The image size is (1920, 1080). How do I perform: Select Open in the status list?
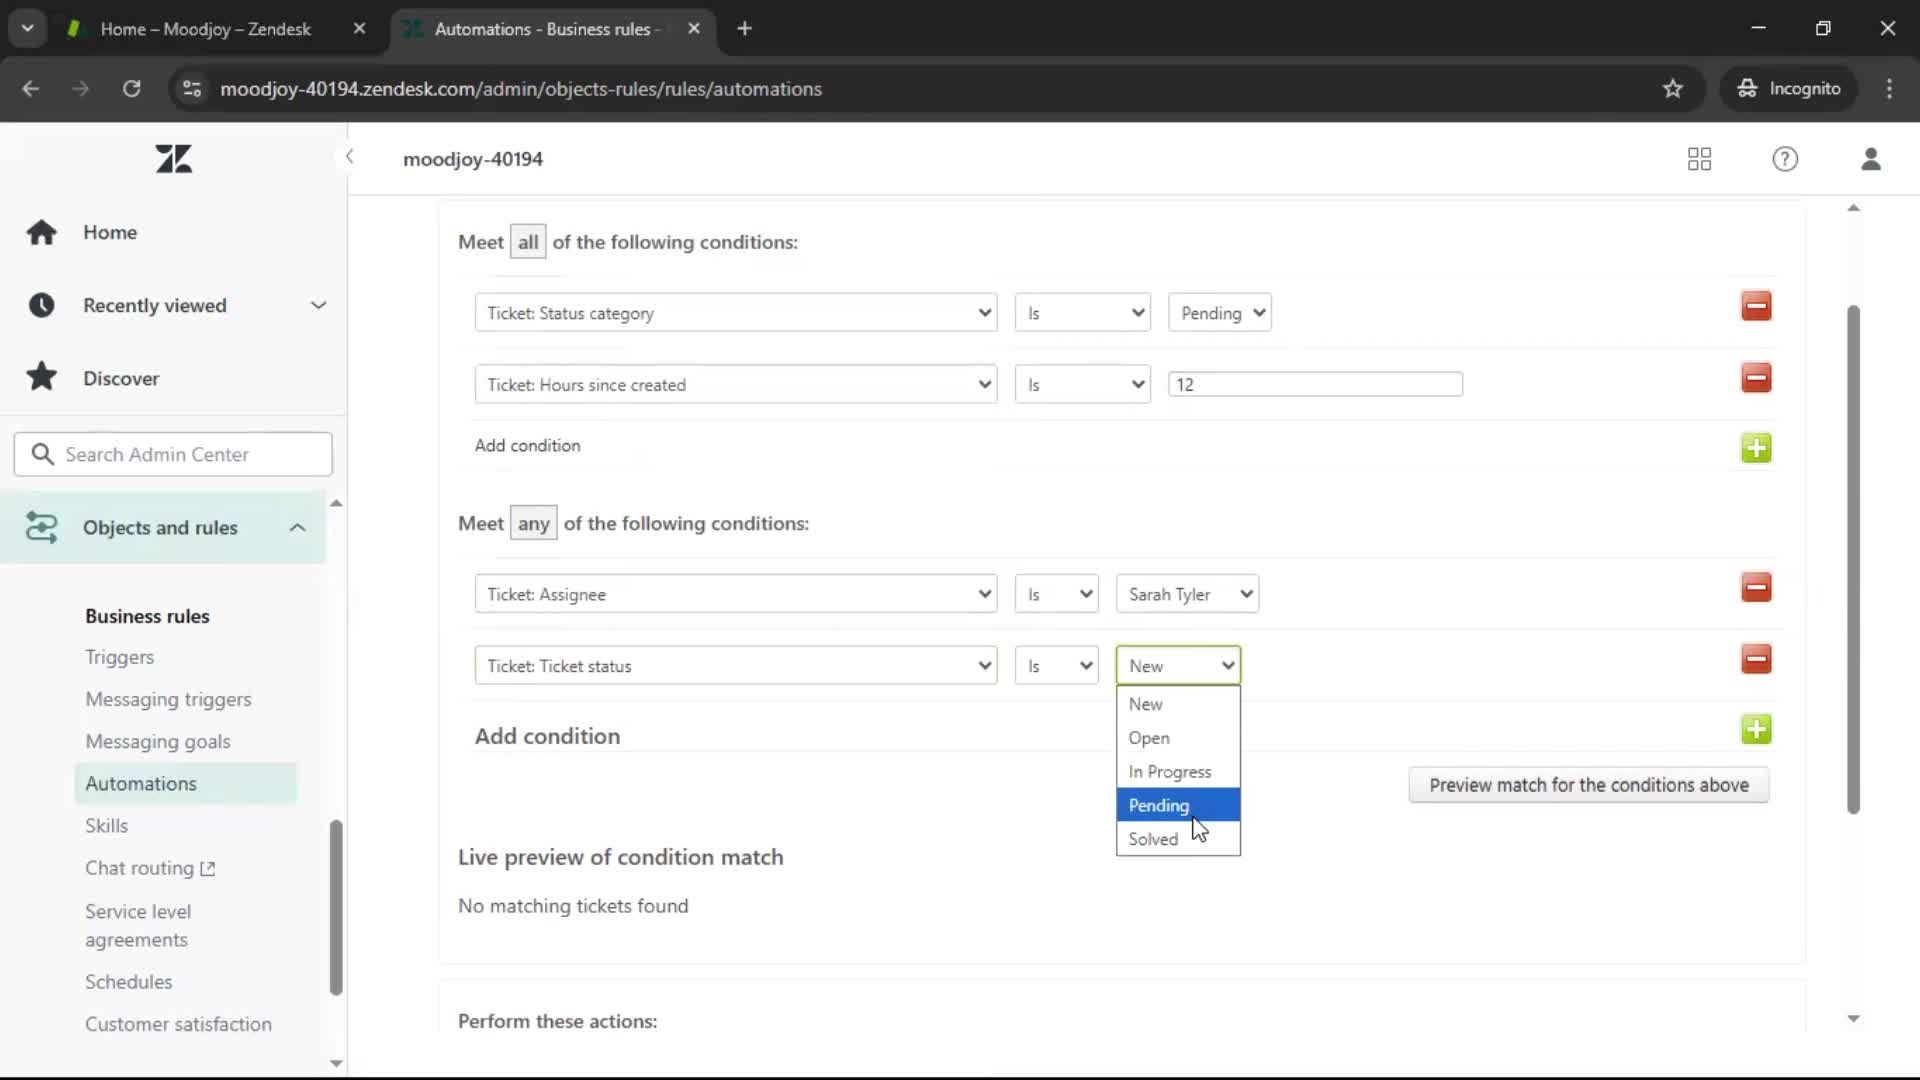1178,738
